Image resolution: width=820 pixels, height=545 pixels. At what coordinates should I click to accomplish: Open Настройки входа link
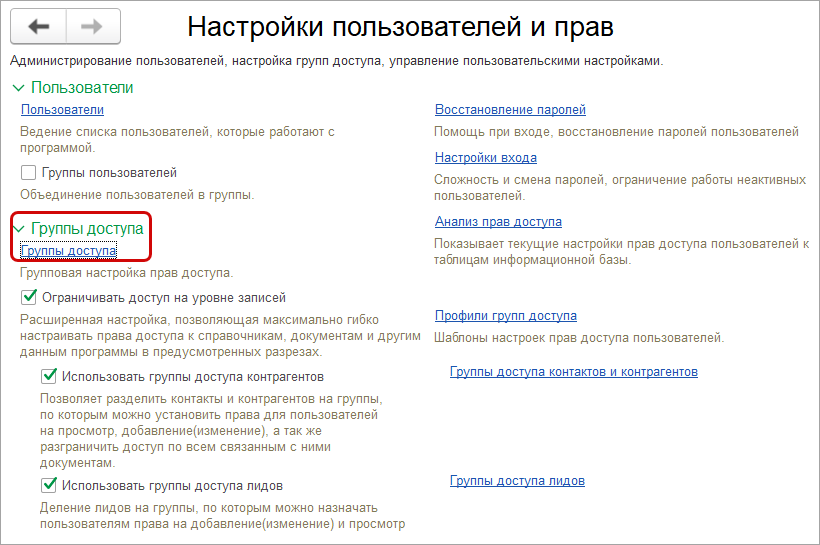(486, 157)
